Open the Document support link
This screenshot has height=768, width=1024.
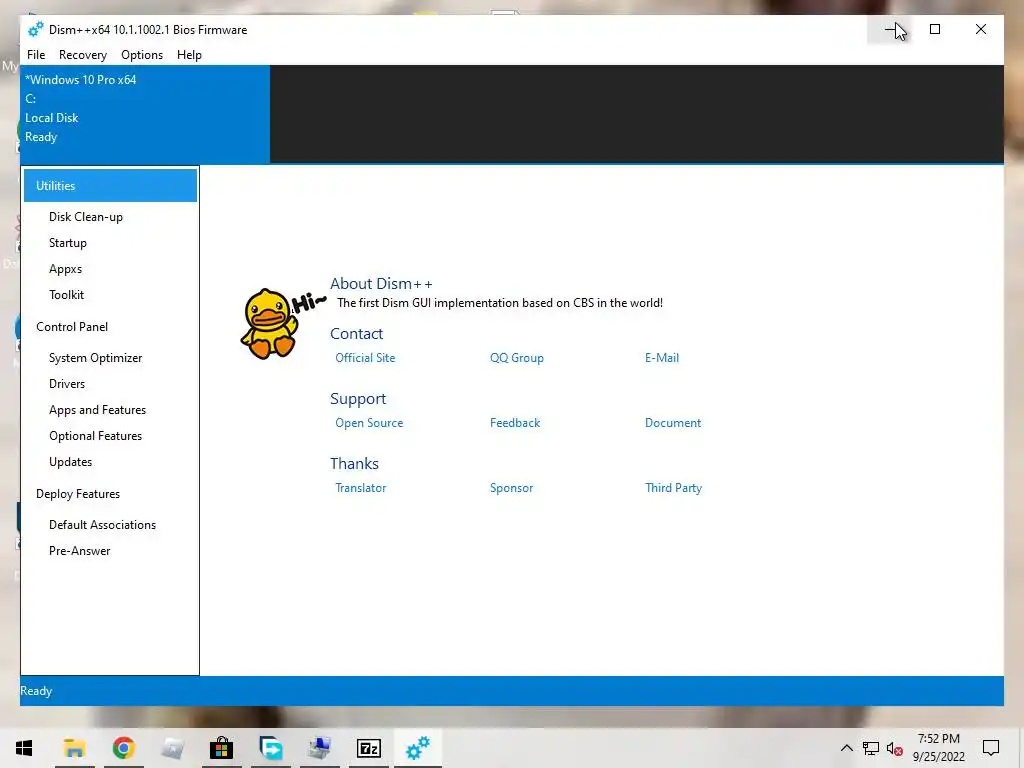click(673, 423)
